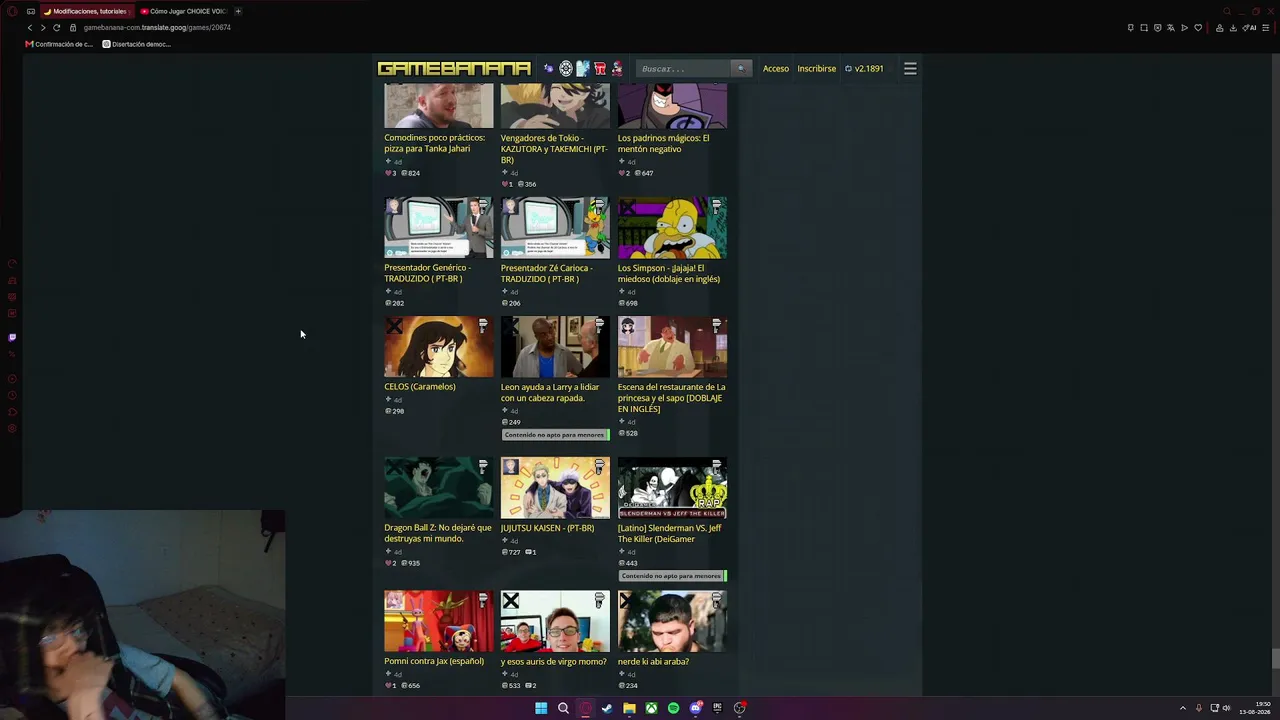Open Presentador Genérico TRADUZIDO link
1280x720 pixels.
(x=427, y=273)
